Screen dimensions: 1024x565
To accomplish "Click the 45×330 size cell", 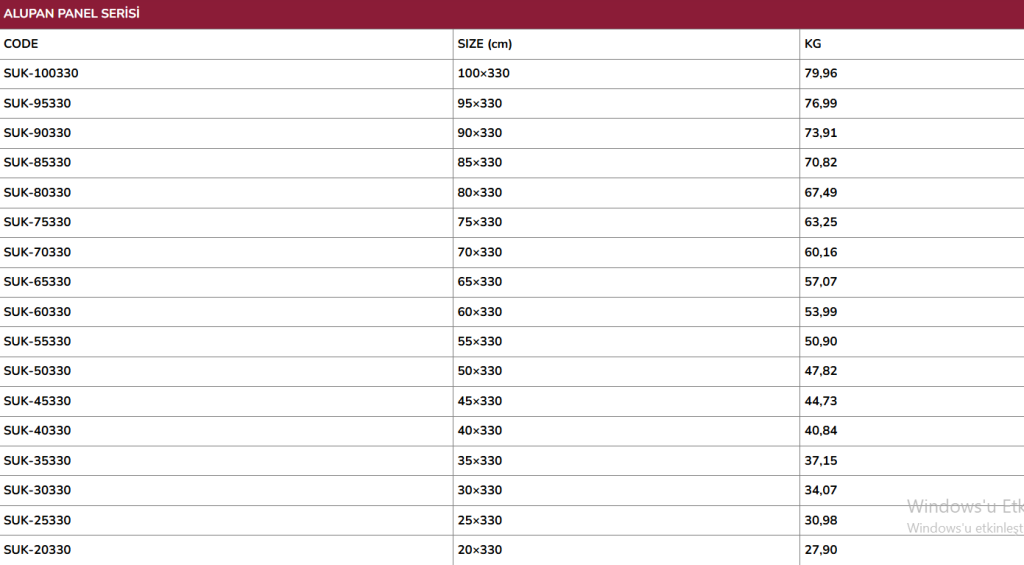I will (480, 401).
